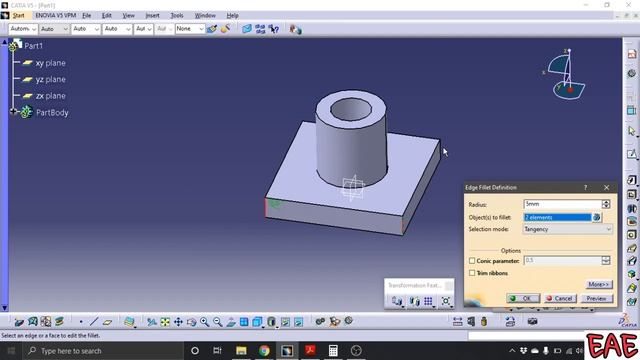Viewport: 640px width, 360px height.
Task: Create a Point with the point tool
Action: [81, 322]
